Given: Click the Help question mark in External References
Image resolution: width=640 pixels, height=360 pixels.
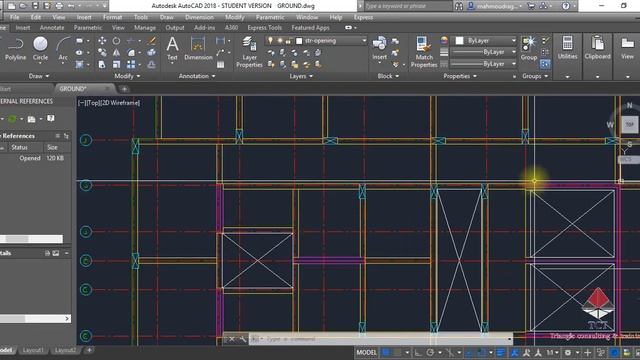Looking at the screenshot, I should [x=51, y=118].
